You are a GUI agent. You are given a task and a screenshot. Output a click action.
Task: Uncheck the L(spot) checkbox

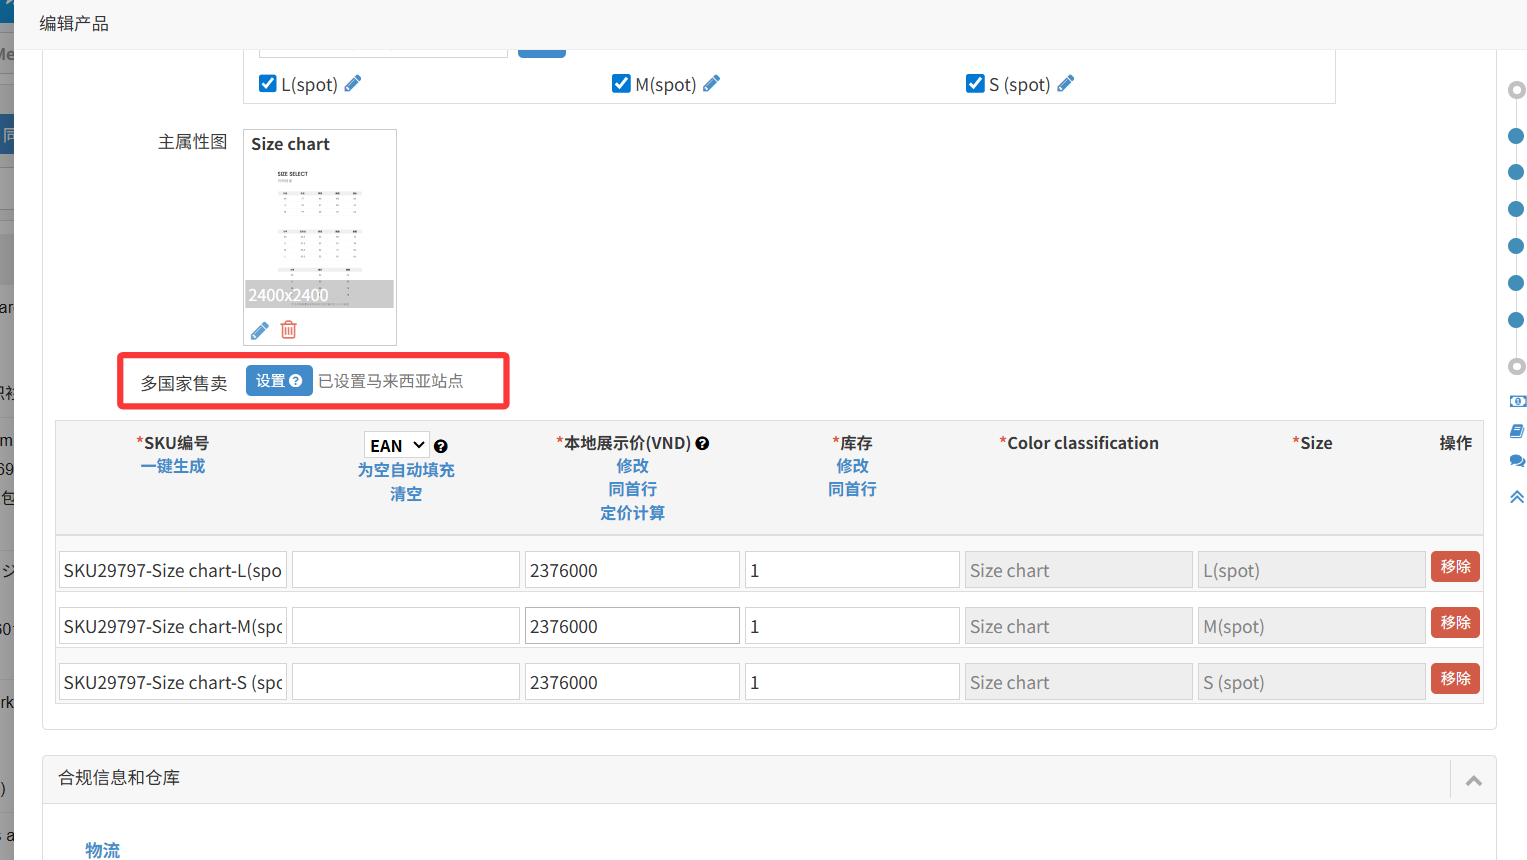point(268,84)
